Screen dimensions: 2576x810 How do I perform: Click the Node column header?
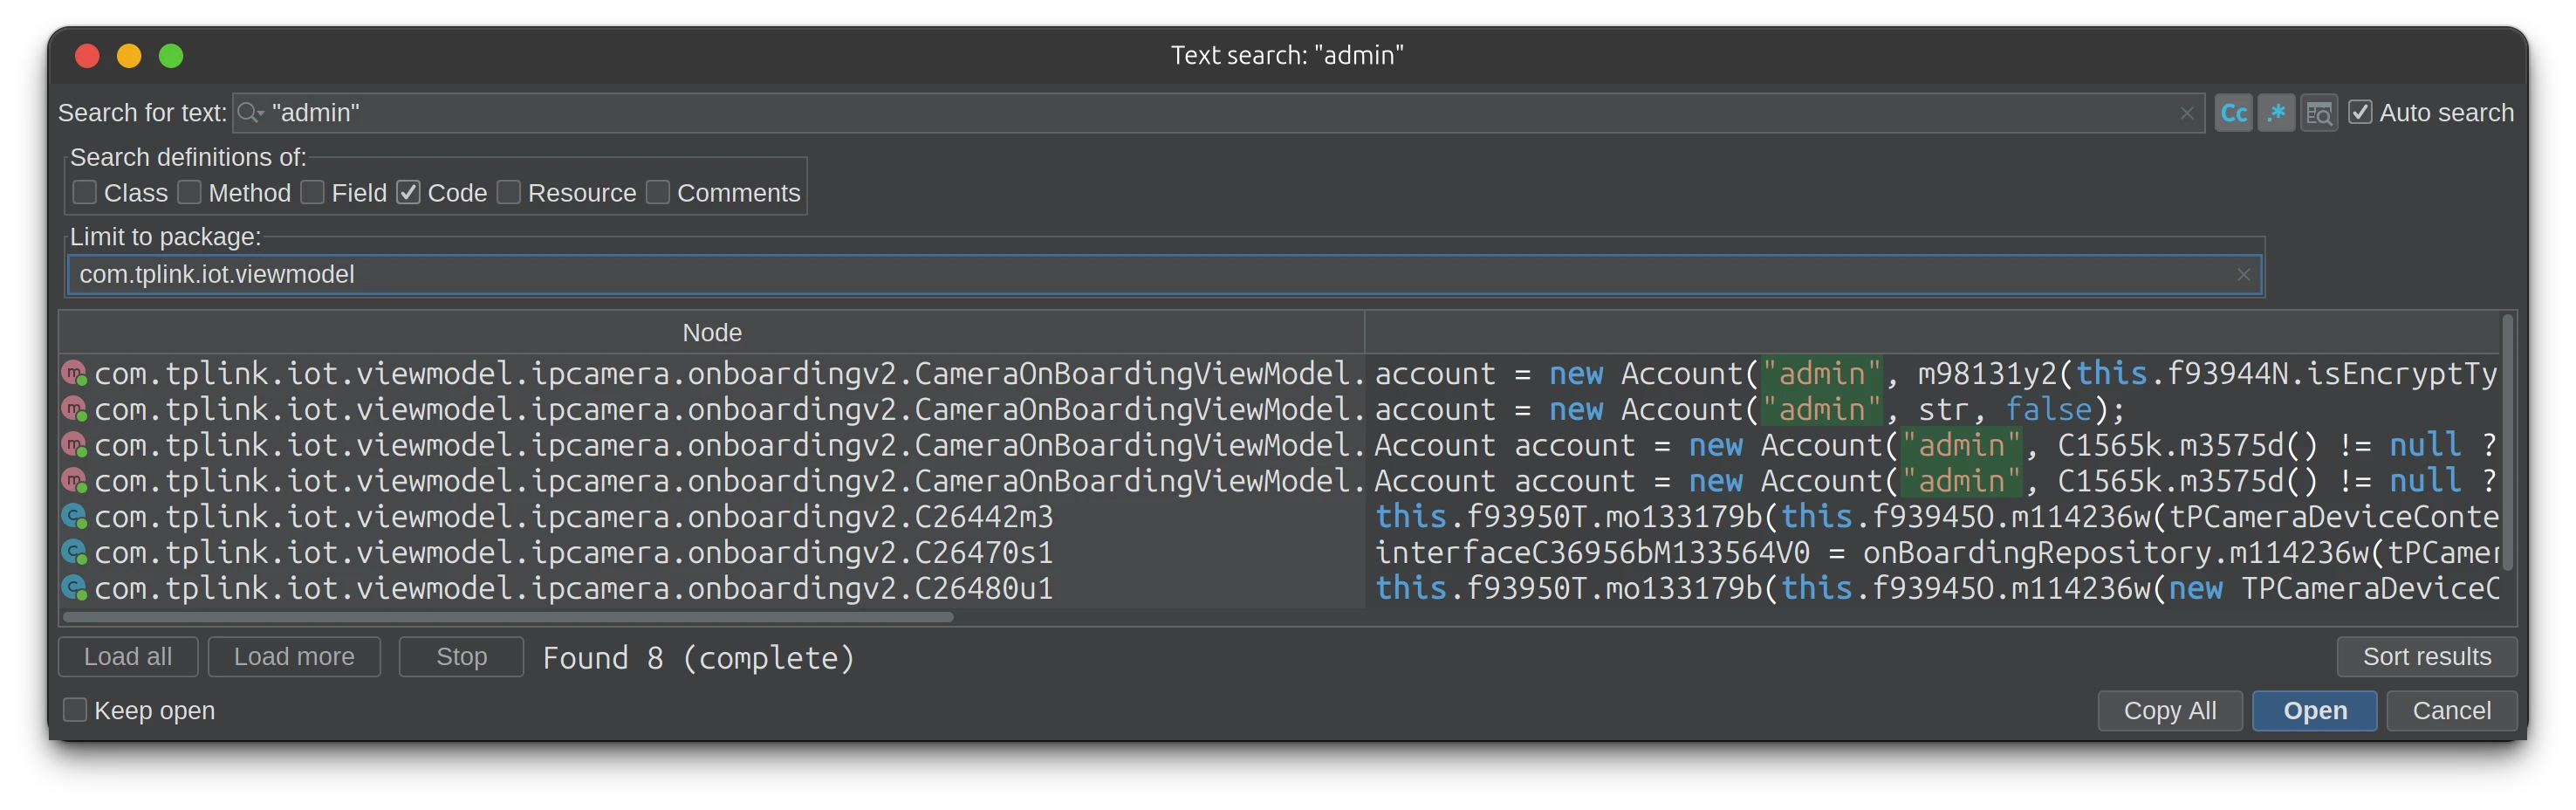[711, 333]
